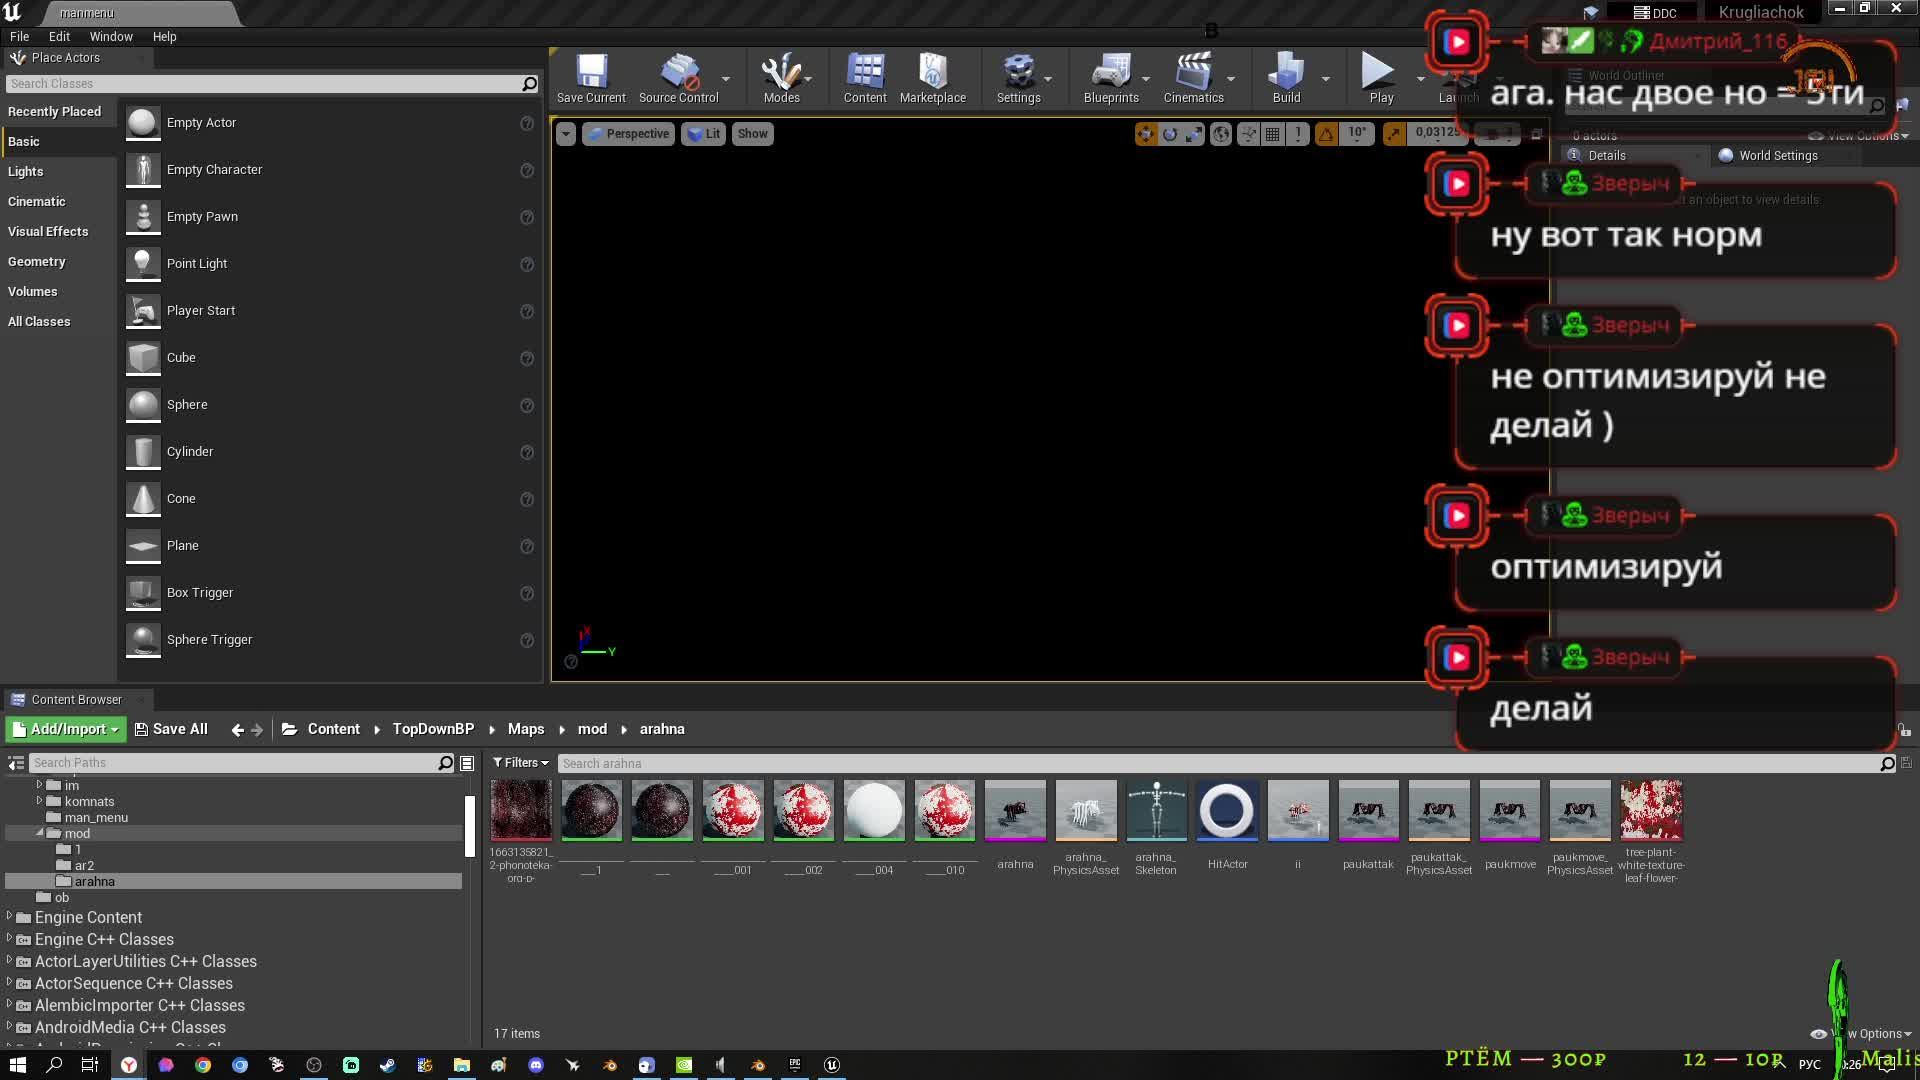Open the Filters dropdown in Content Browser

520,763
